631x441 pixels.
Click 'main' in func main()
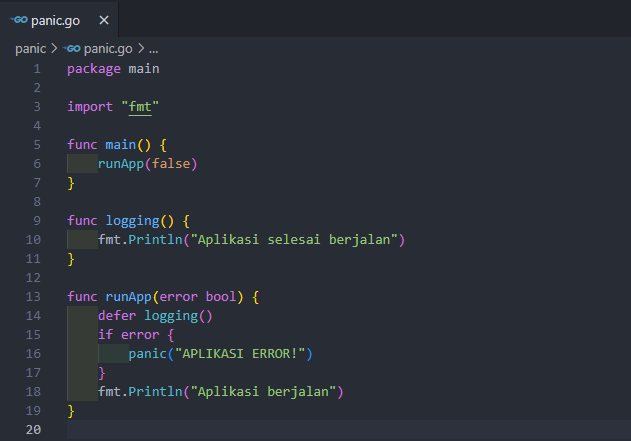coord(120,145)
